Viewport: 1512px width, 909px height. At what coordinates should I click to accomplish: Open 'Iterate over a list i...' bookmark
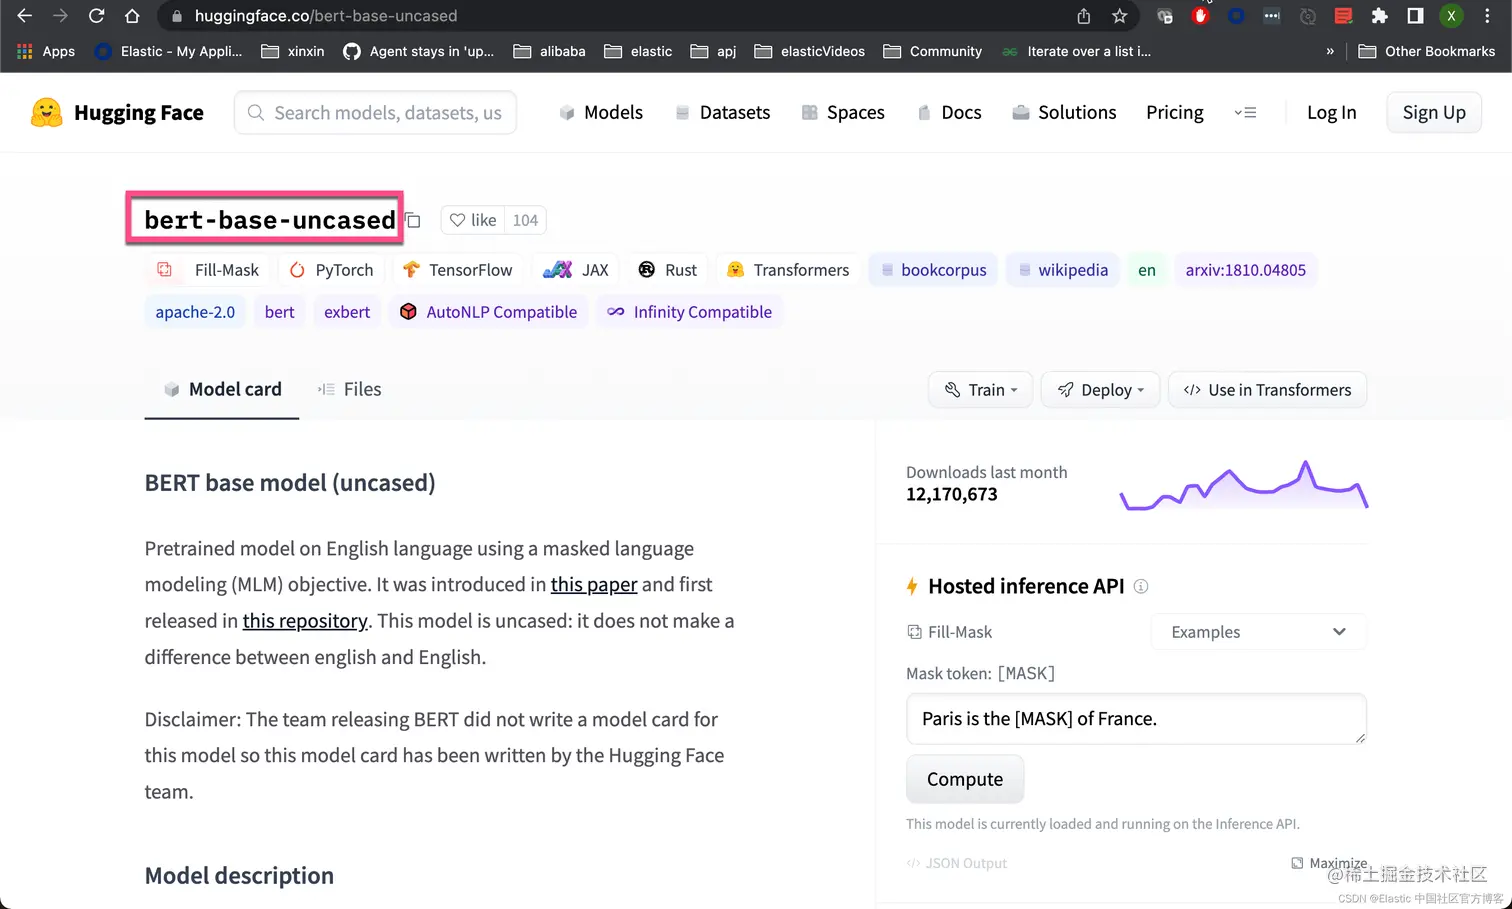point(1076,51)
